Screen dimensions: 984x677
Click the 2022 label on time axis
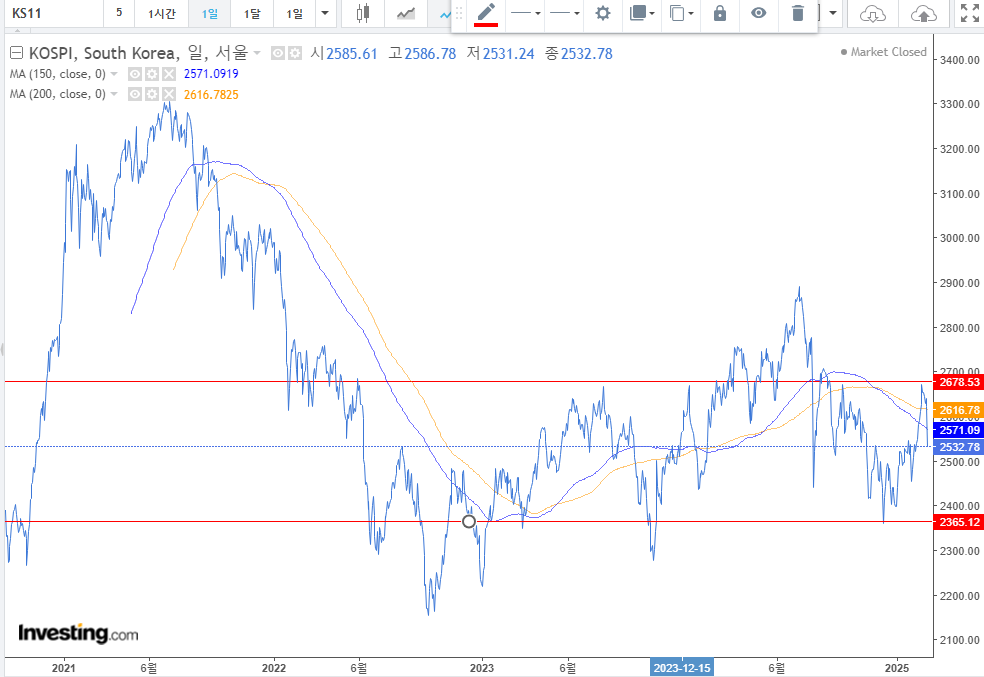[x=274, y=668]
